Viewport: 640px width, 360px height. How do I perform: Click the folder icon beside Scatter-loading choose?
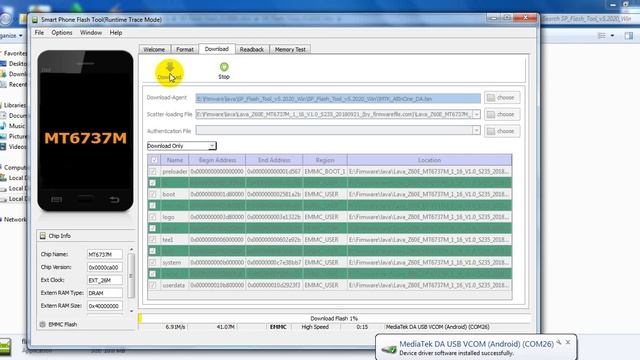click(x=491, y=114)
